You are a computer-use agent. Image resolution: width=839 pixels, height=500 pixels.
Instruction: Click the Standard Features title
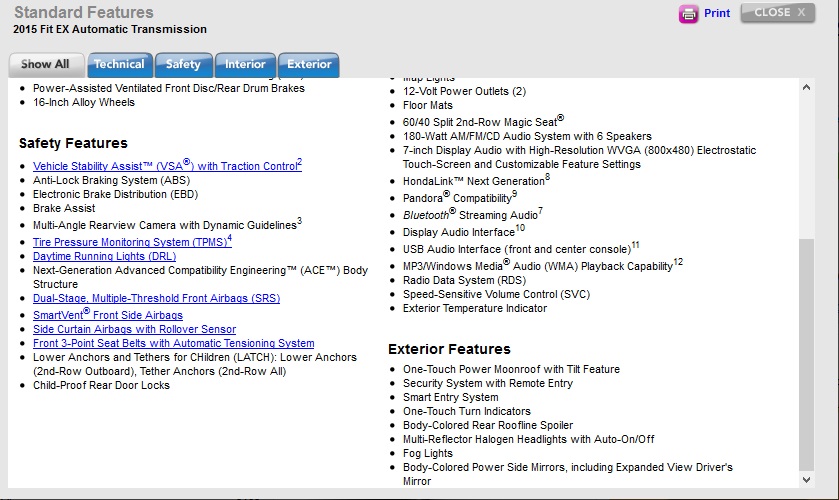point(83,12)
